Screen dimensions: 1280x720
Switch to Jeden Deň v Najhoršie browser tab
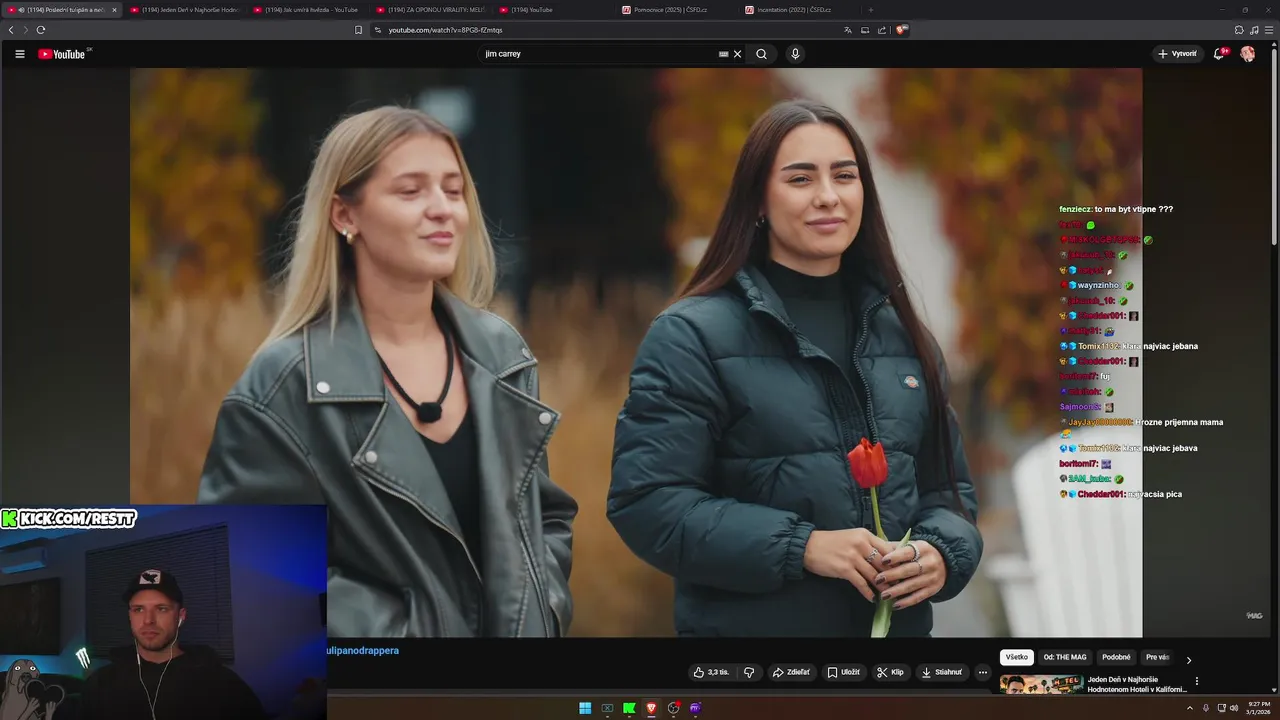[184, 10]
